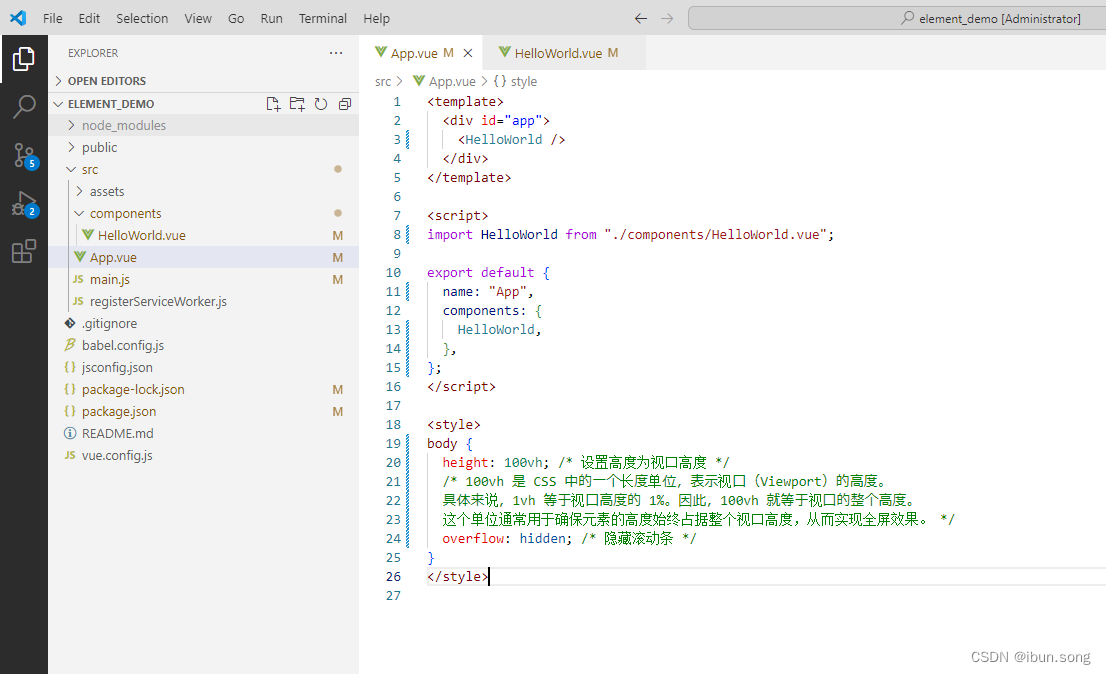Click the .gitignore file icon
The height and width of the screenshot is (674, 1106).
point(70,323)
